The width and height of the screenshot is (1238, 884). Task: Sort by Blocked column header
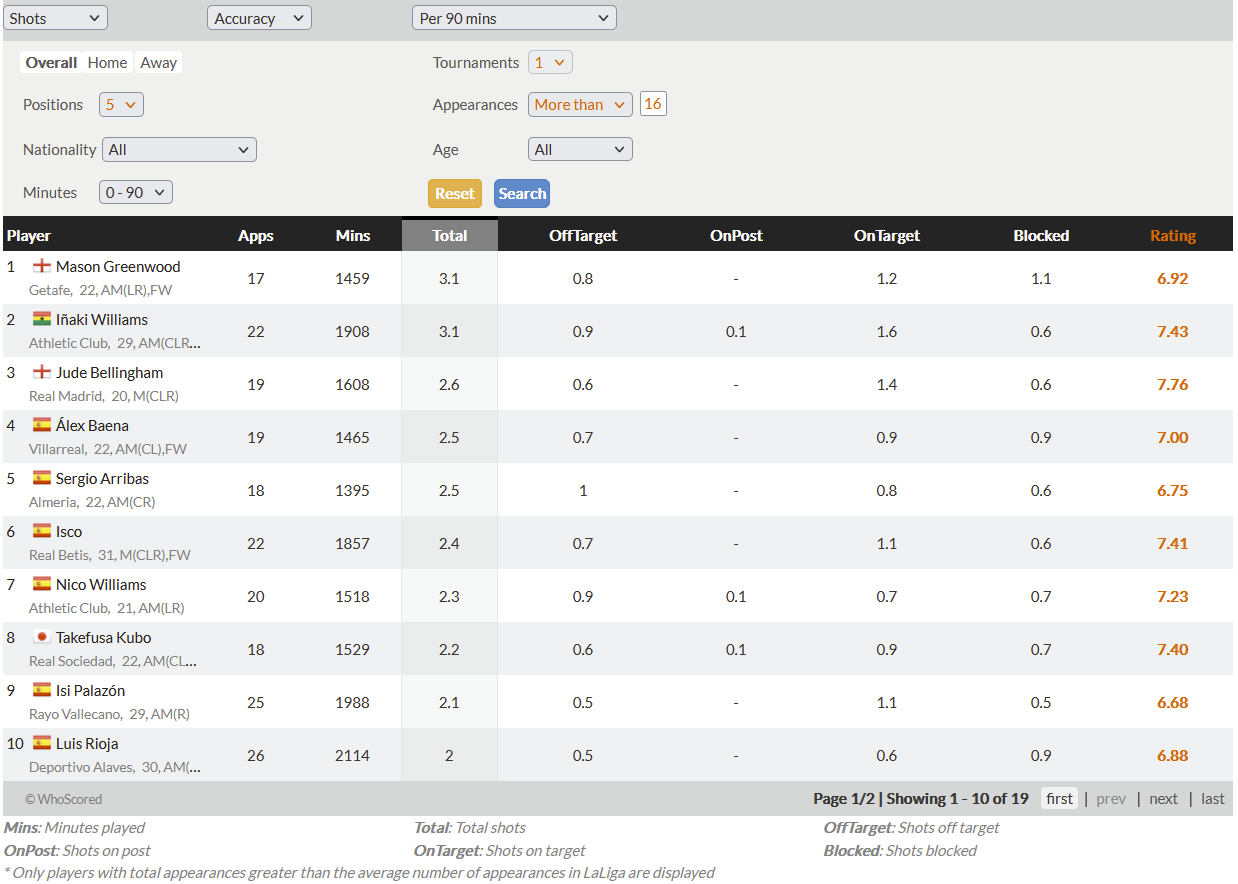point(1041,236)
